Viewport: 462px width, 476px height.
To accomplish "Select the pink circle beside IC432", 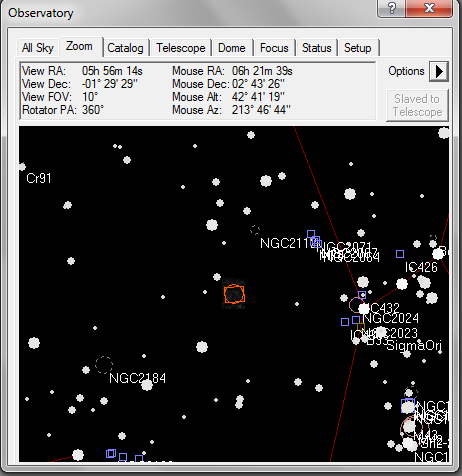I will click(355, 305).
